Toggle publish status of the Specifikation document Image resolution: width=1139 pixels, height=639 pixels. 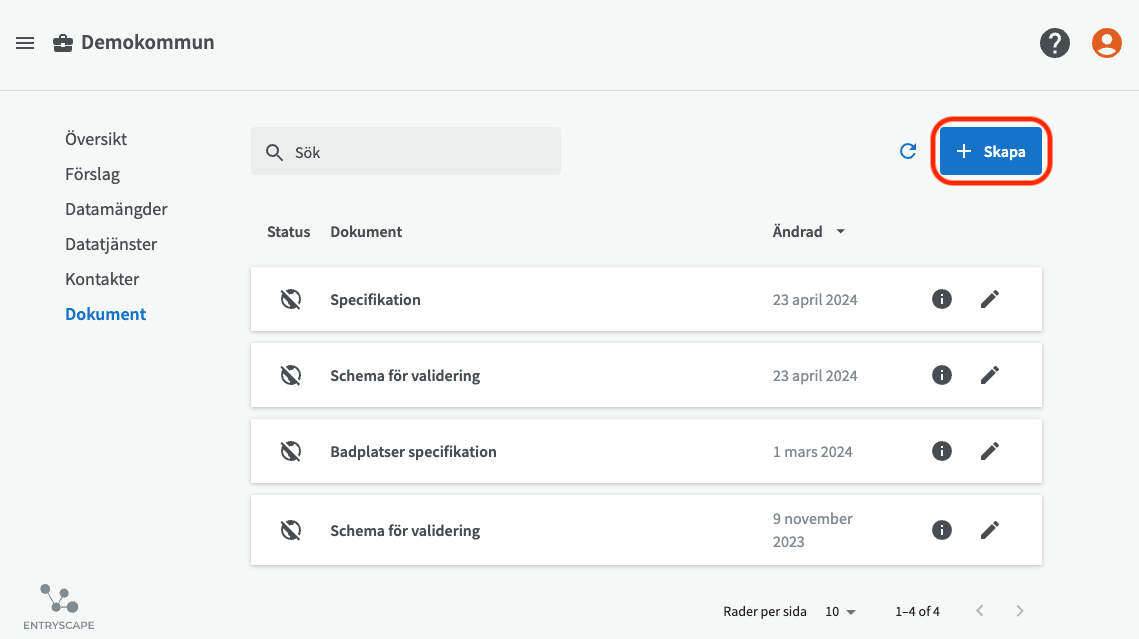290,299
